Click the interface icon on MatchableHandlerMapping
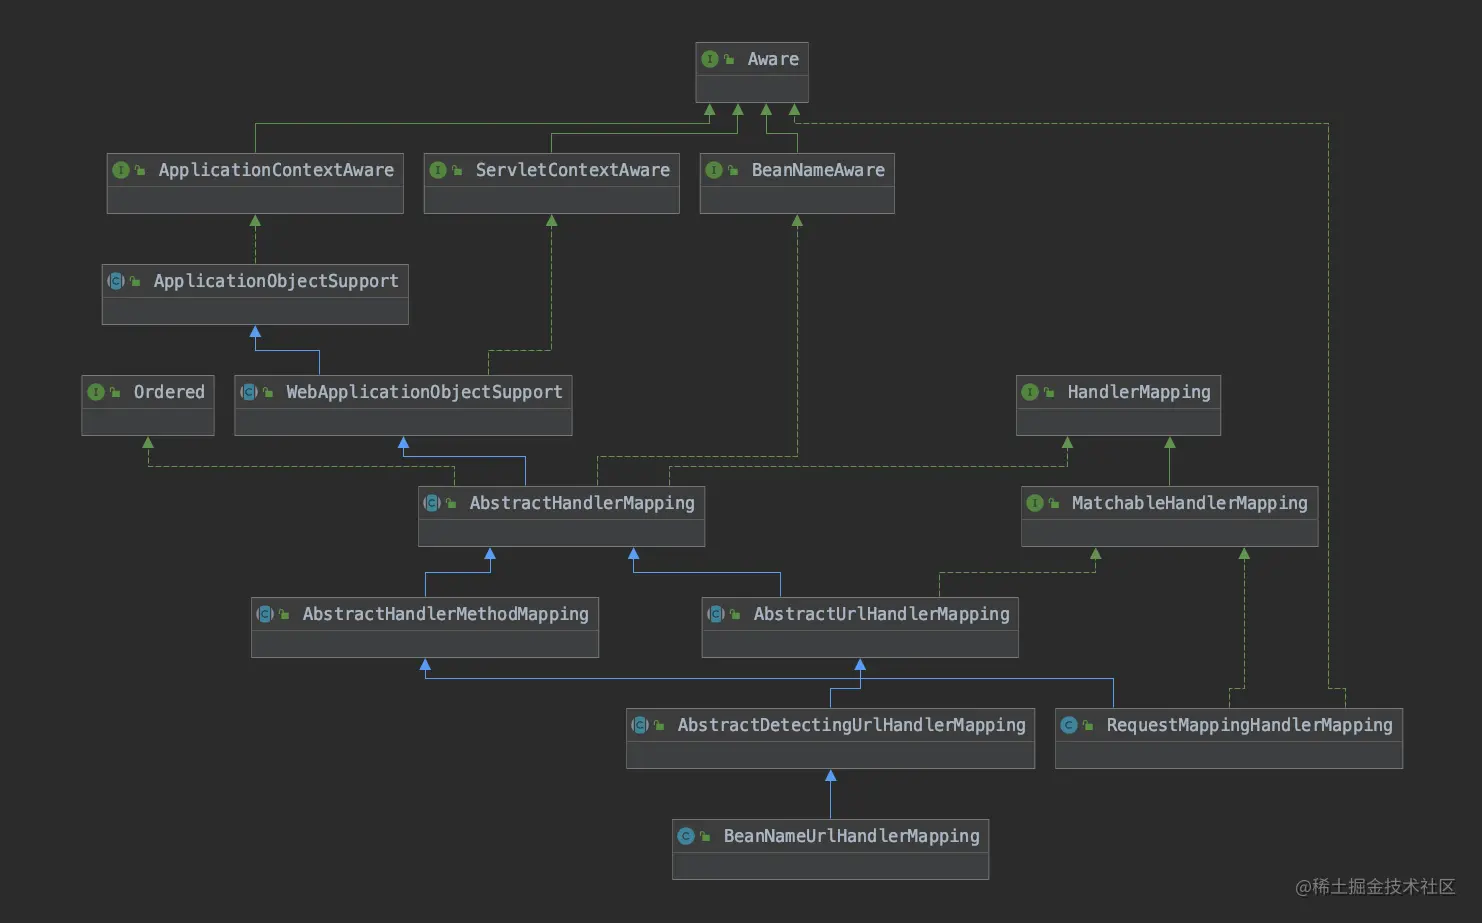The height and width of the screenshot is (923, 1482). [1035, 503]
